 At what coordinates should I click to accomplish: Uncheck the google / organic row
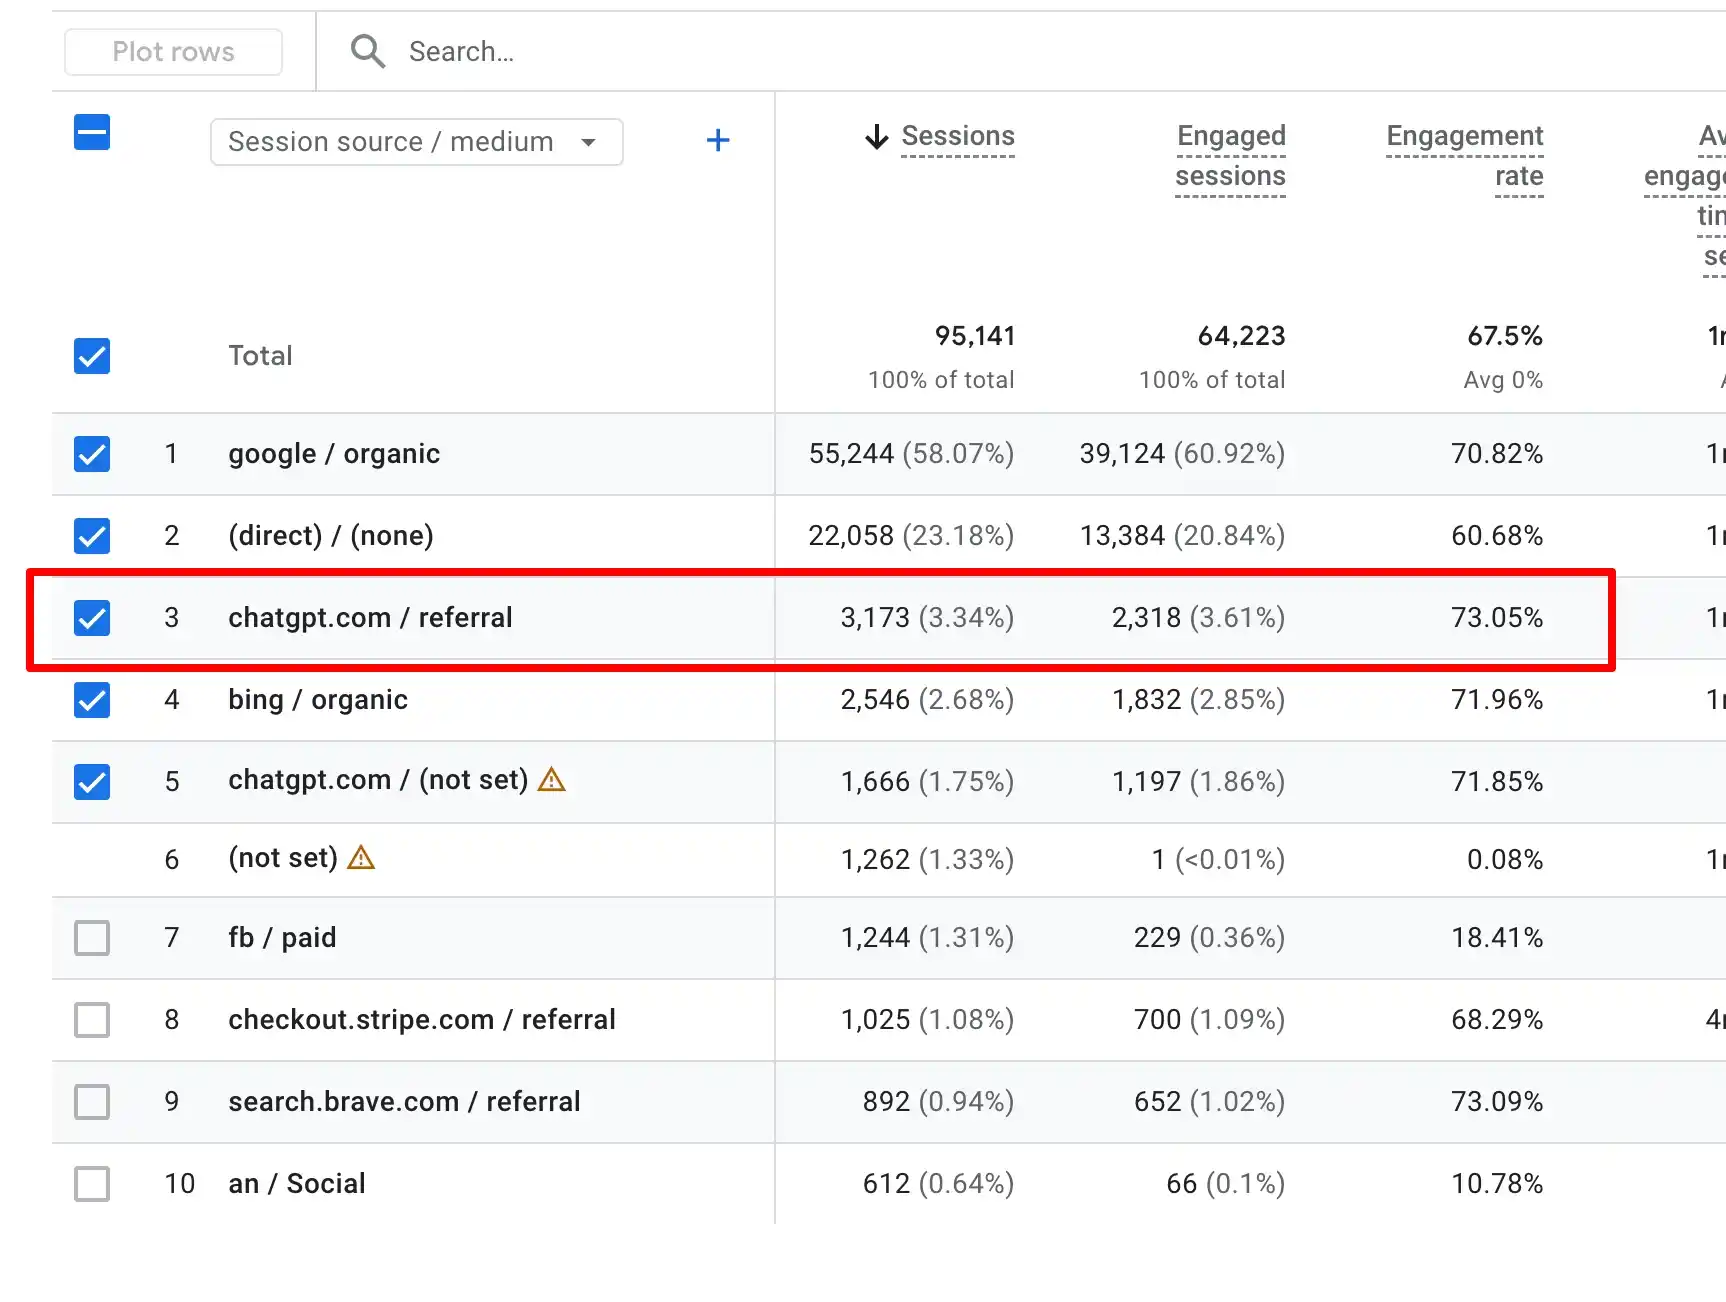click(x=92, y=454)
